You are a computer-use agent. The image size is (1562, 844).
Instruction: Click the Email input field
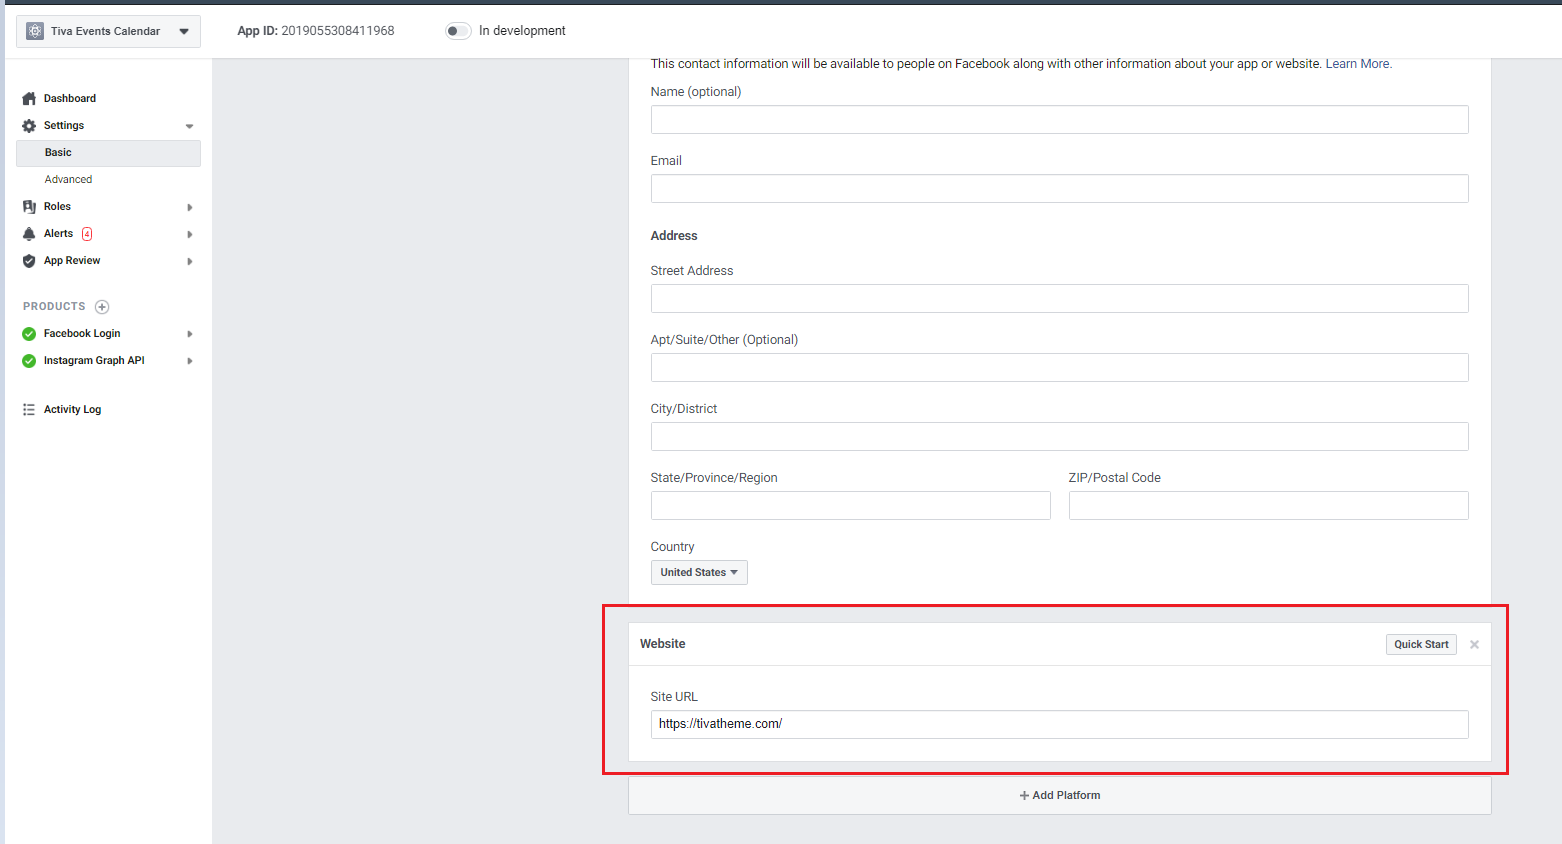coord(1060,189)
